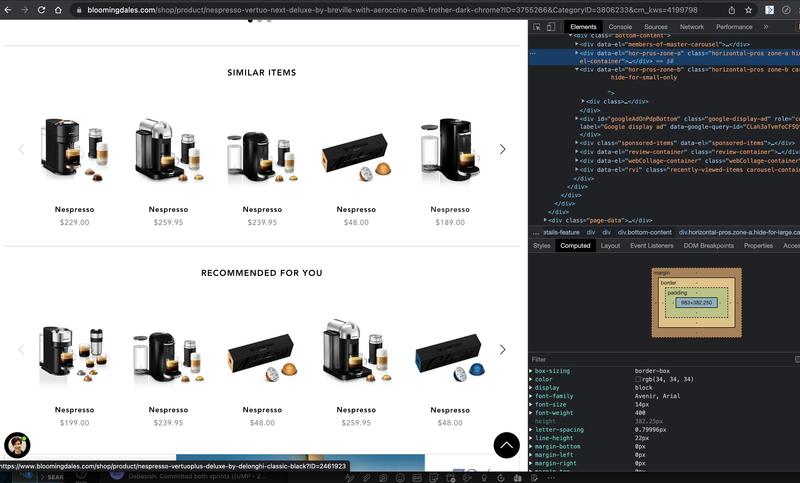Expand the margin-bottom computed property
The image size is (800, 483).
[531, 447]
